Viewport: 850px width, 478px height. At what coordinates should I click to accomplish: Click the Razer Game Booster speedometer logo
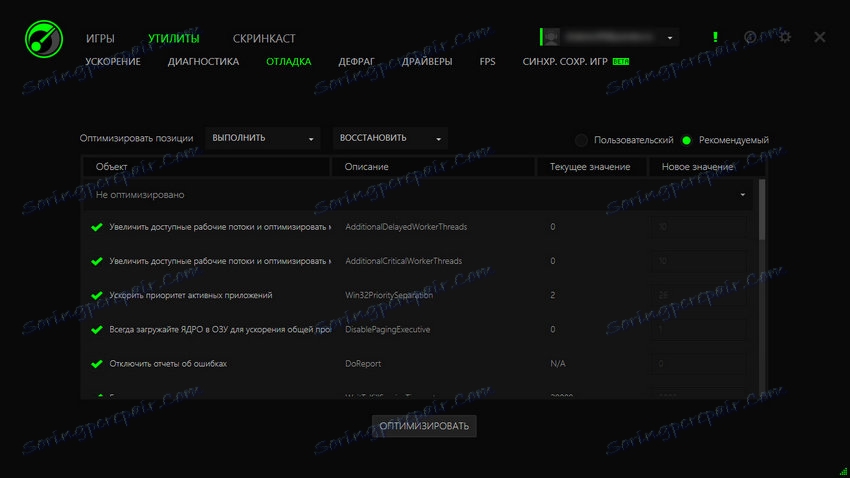[43, 39]
